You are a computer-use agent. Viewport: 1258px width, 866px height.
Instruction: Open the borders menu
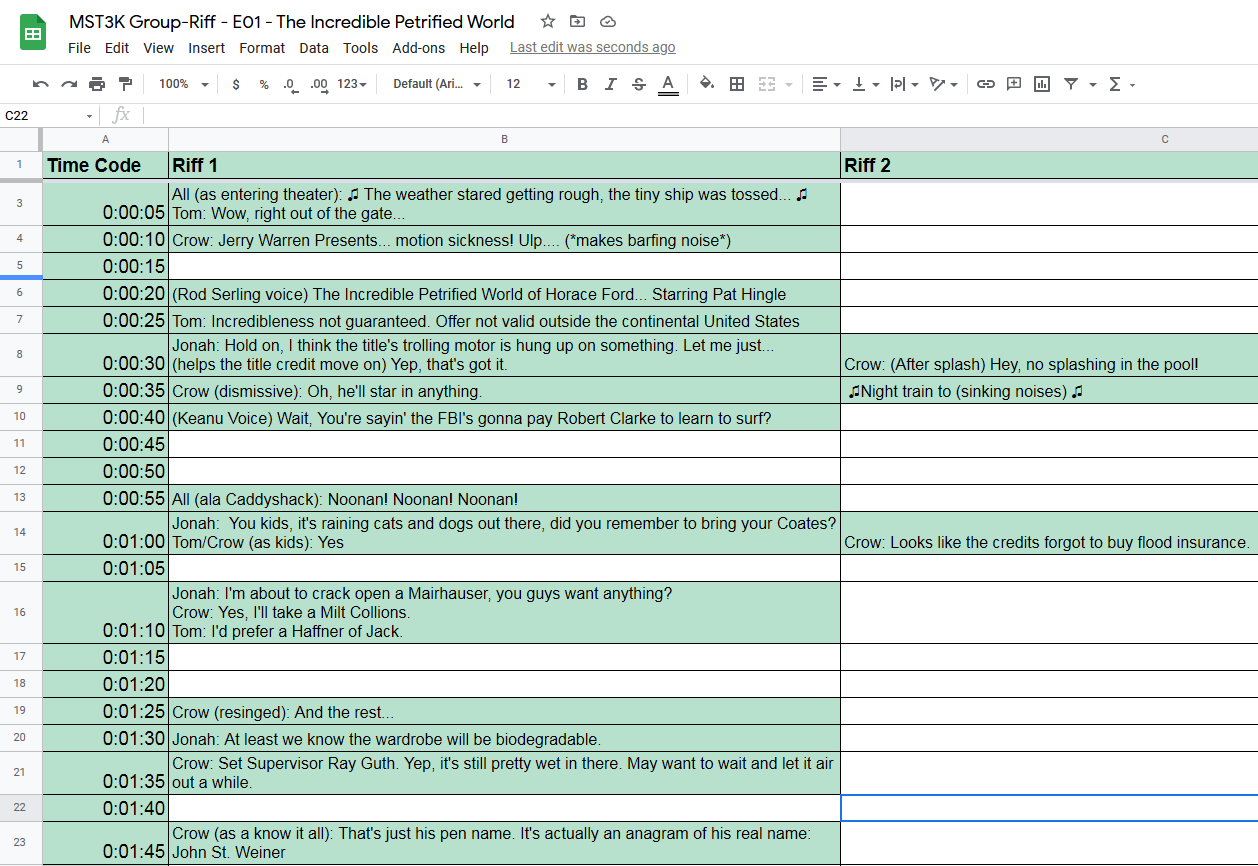click(737, 84)
